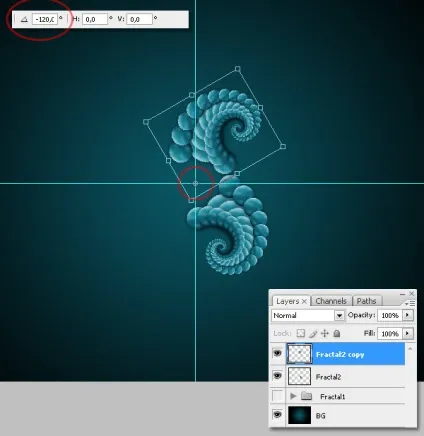This screenshot has width=424, height=436.
Task: Click the transform center reference point
Action: [x=195, y=183]
